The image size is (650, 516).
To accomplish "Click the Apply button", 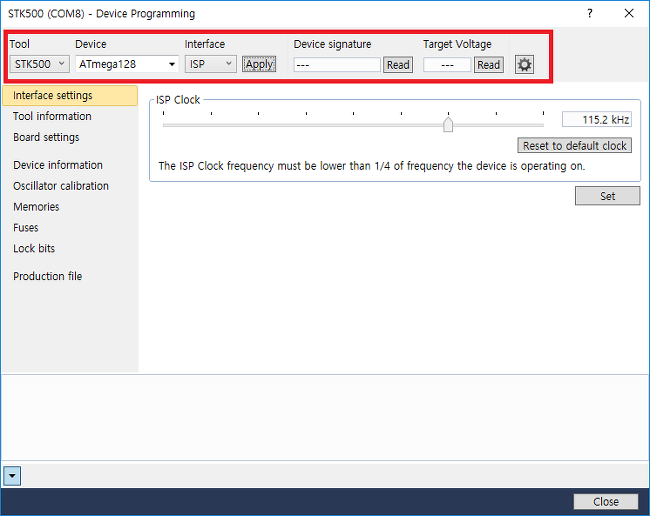I will 259,64.
